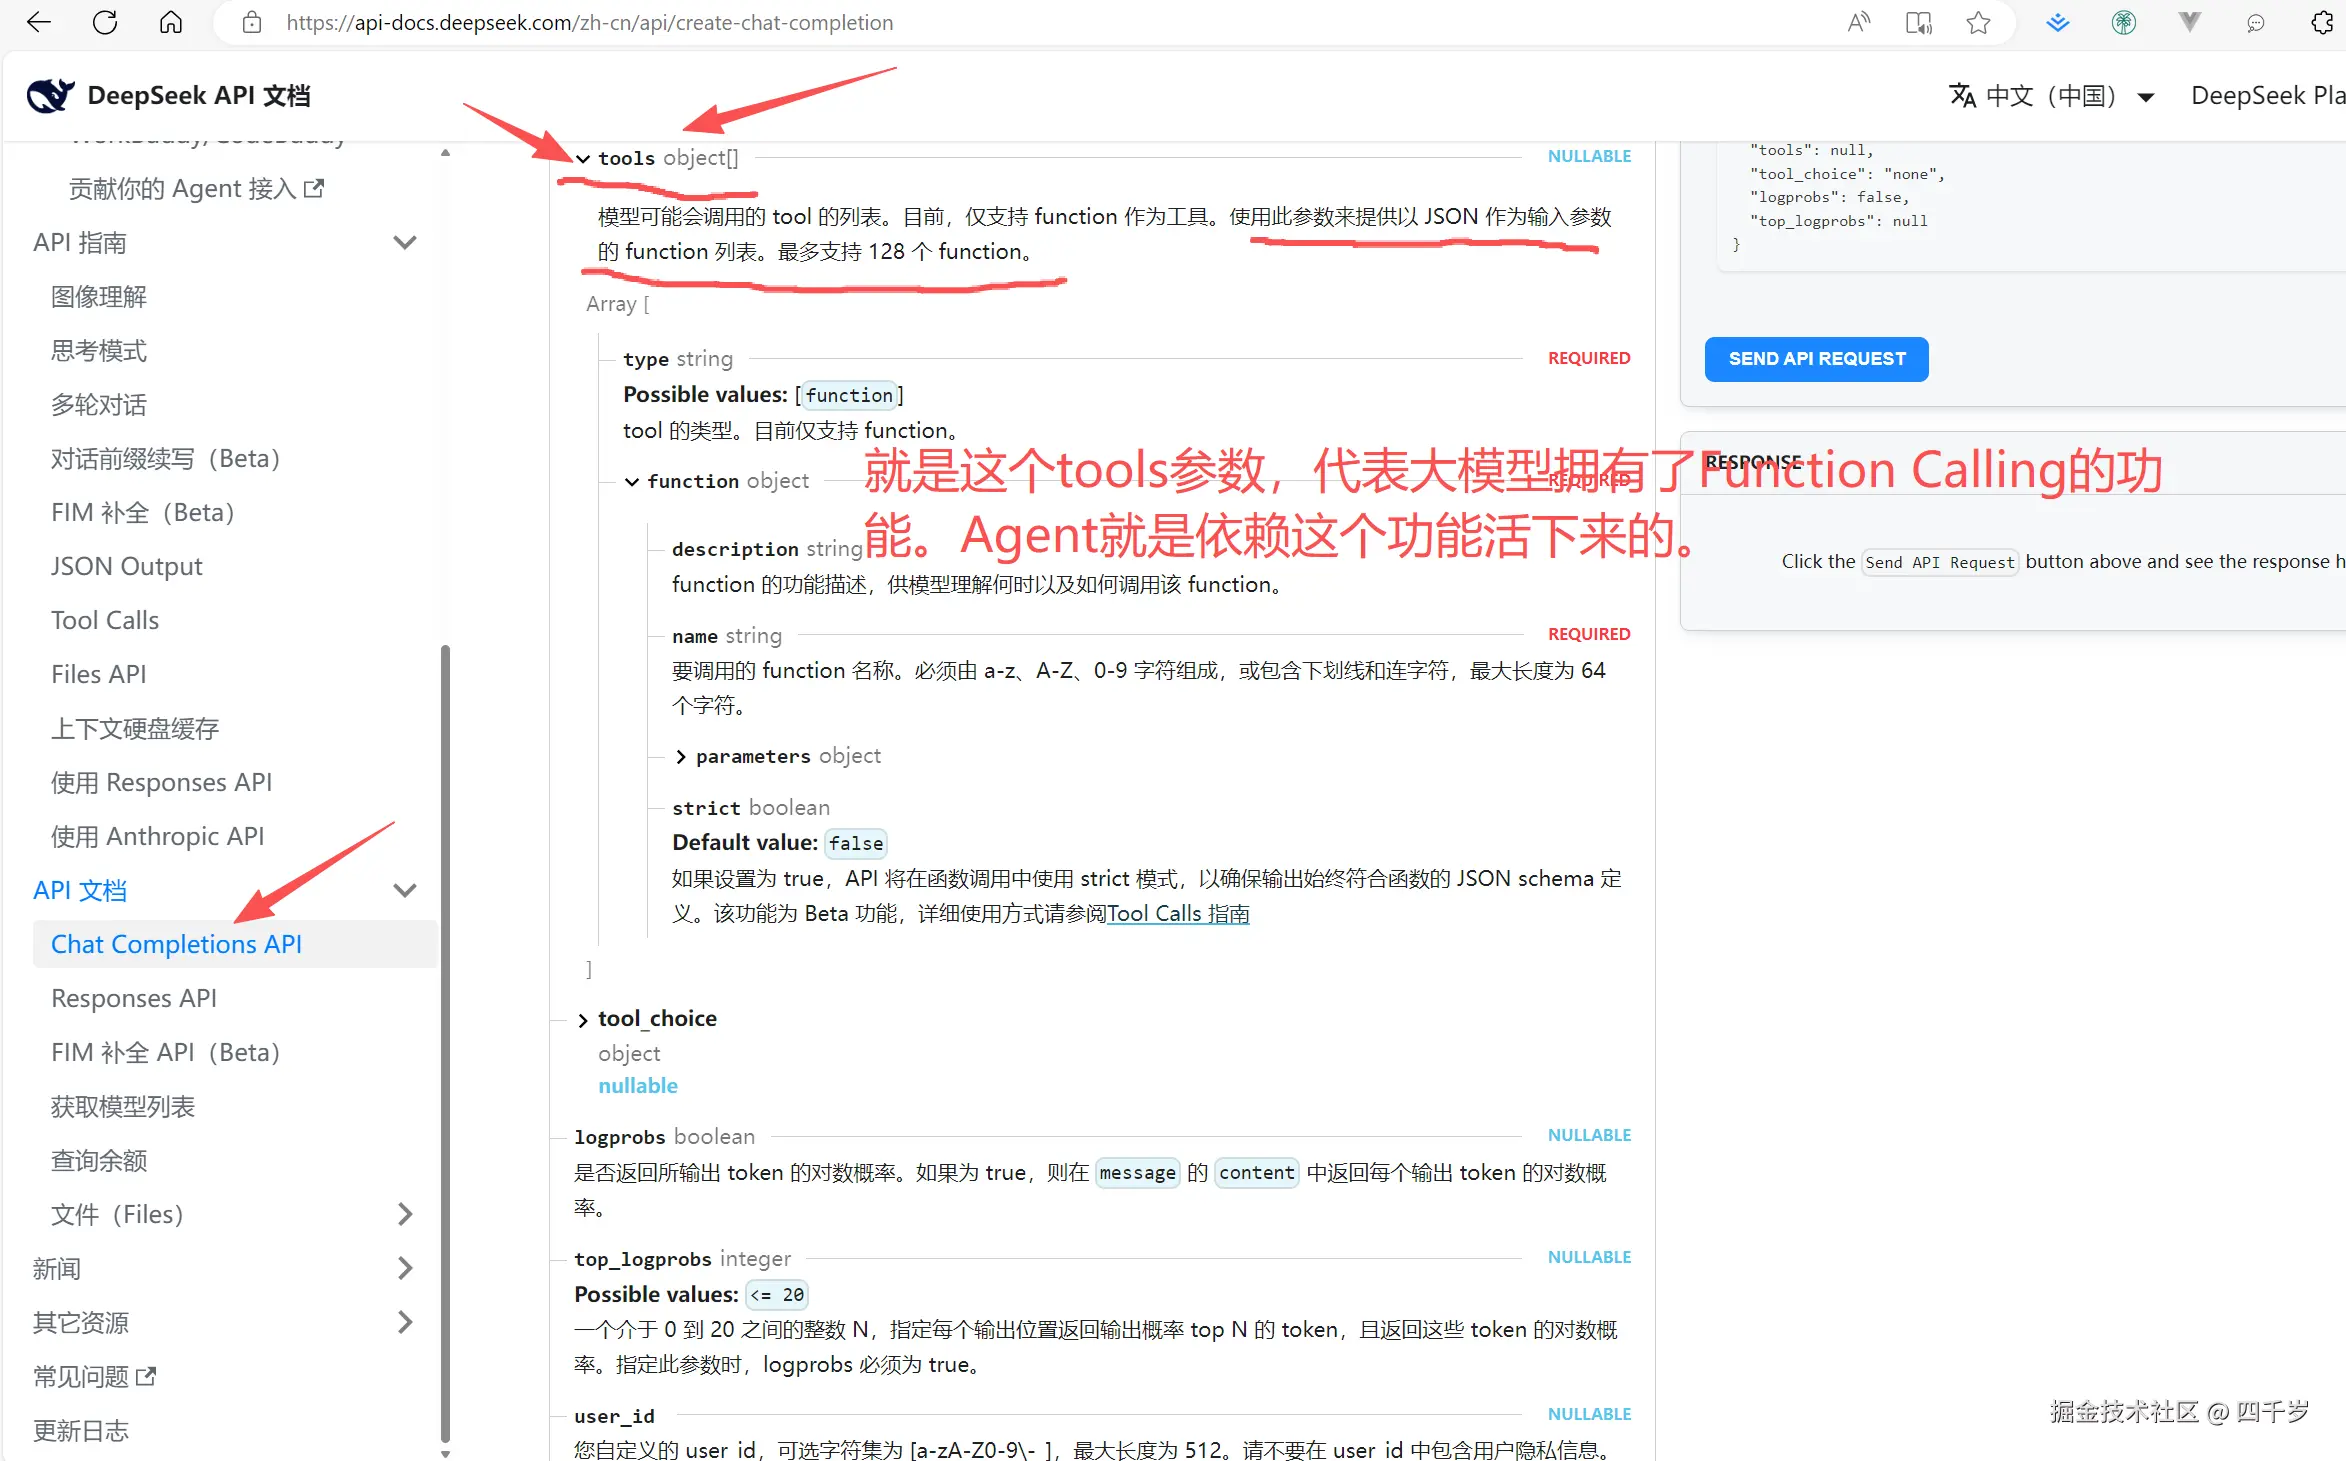Click the false default value tag

(x=856, y=843)
